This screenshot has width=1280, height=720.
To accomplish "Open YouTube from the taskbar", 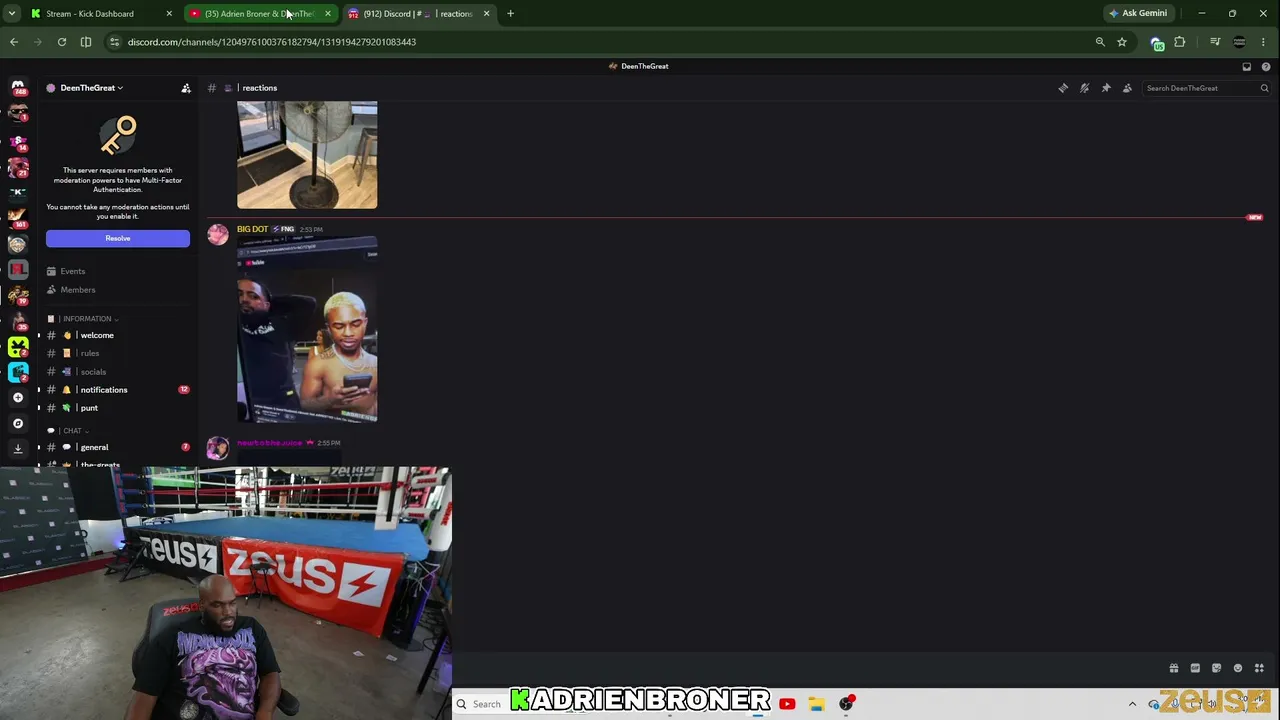I will tap(787, 704).
